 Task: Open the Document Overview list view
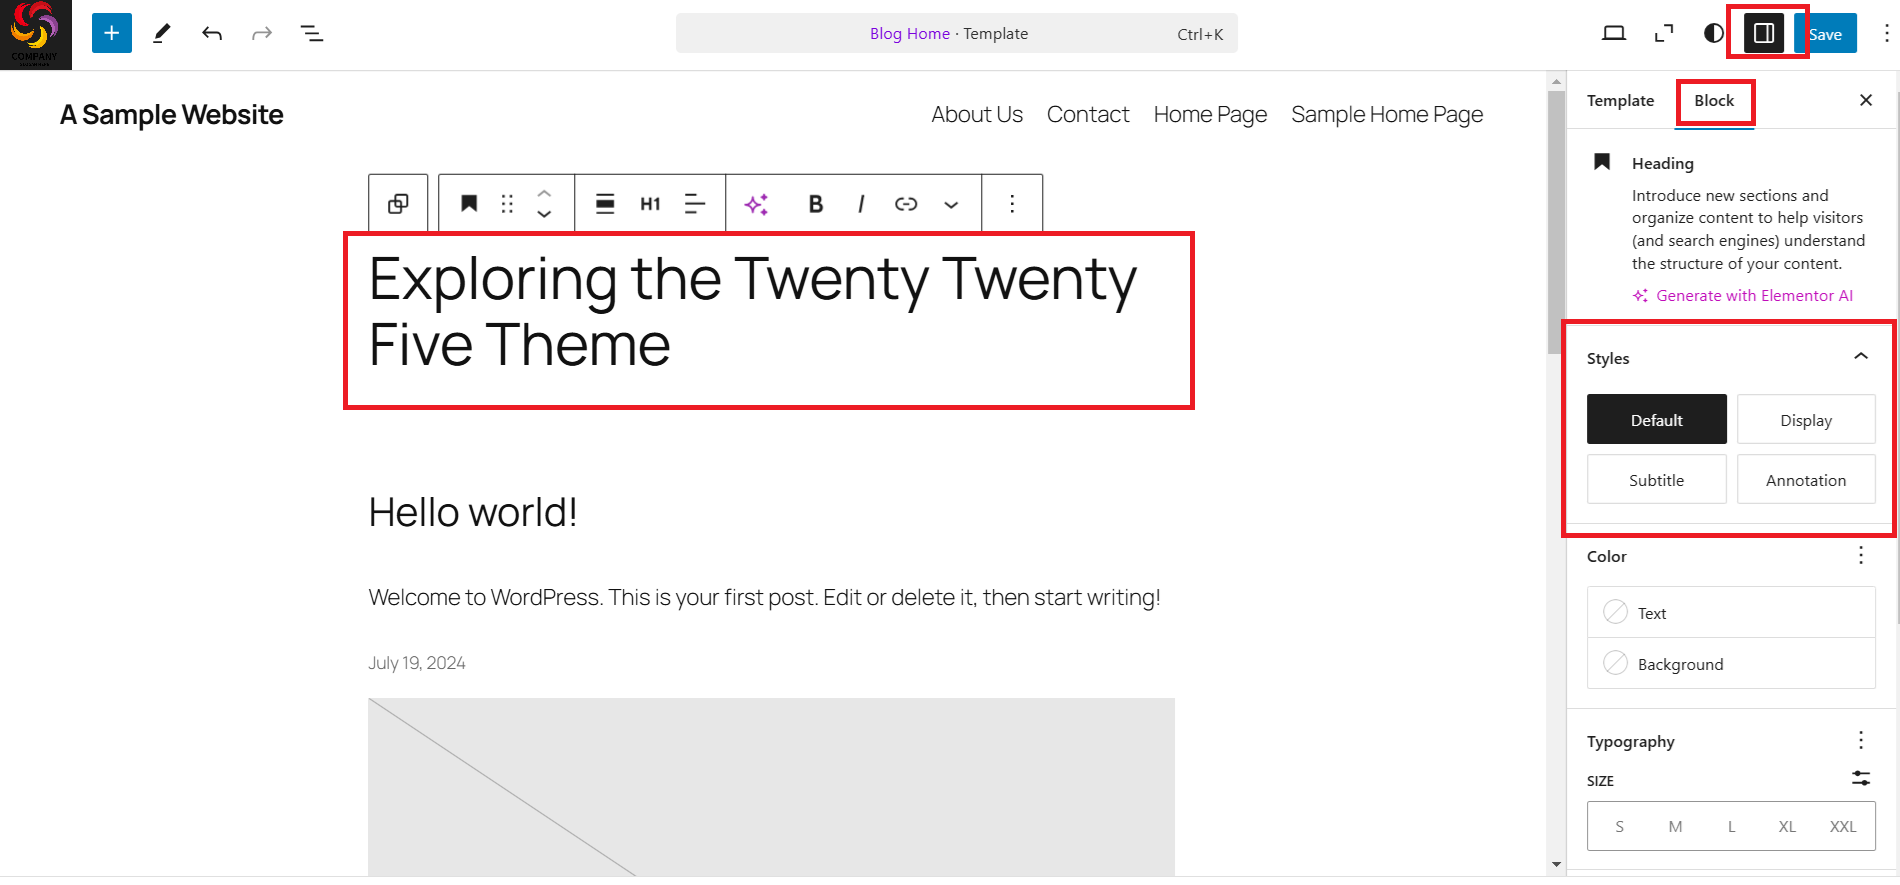pyautogui.click(x=312, y=34)
